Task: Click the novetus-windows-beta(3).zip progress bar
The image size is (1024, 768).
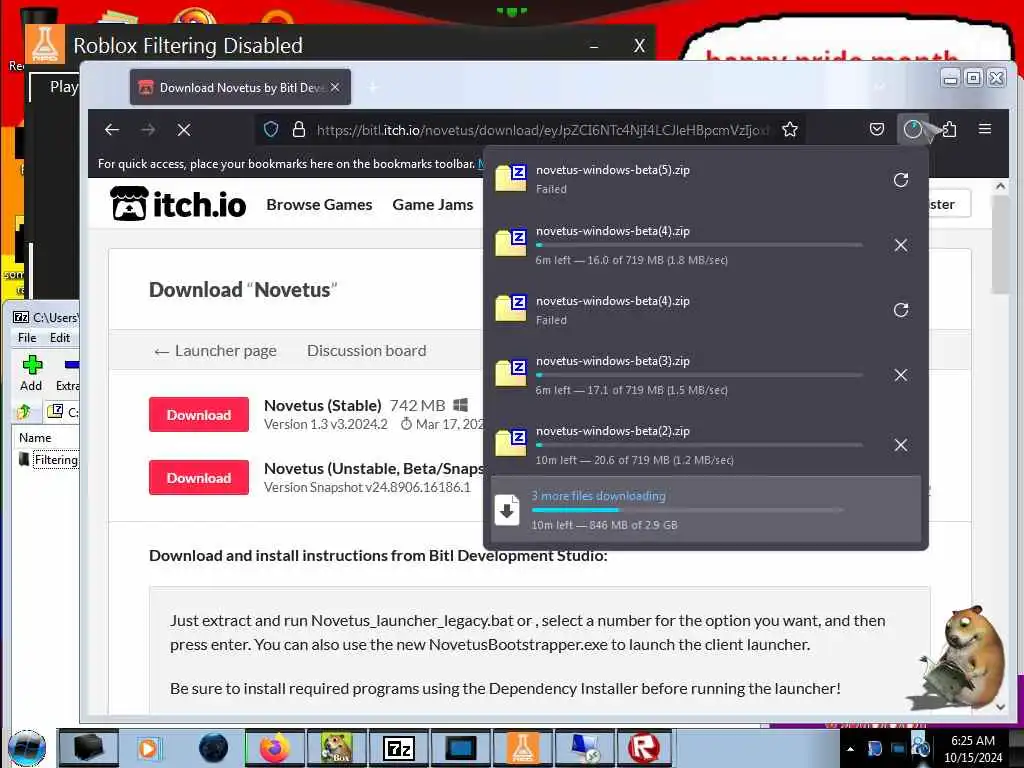Action: point(699,375)
